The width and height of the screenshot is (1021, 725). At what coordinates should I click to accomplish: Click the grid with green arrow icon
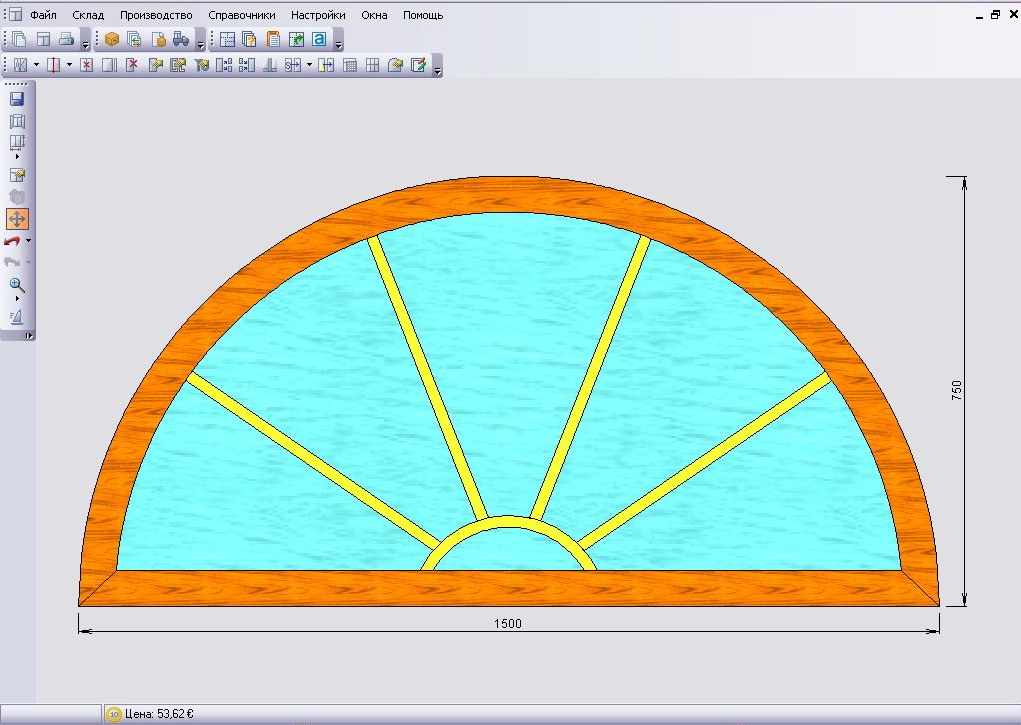pyautogui.click(x=296, y=40)
